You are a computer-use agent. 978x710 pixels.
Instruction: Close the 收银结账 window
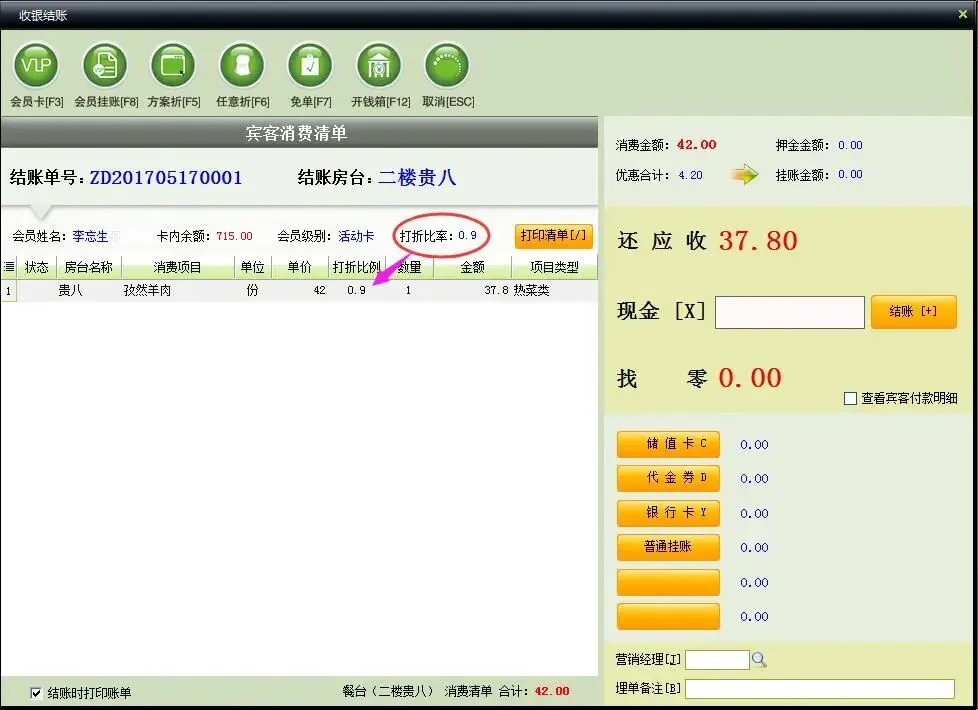pos(962,14)
